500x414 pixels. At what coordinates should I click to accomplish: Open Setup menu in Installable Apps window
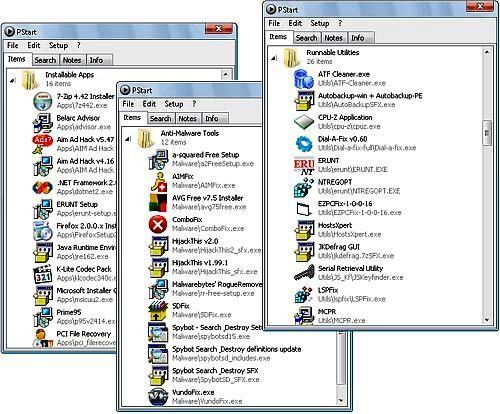coord(58,46)
